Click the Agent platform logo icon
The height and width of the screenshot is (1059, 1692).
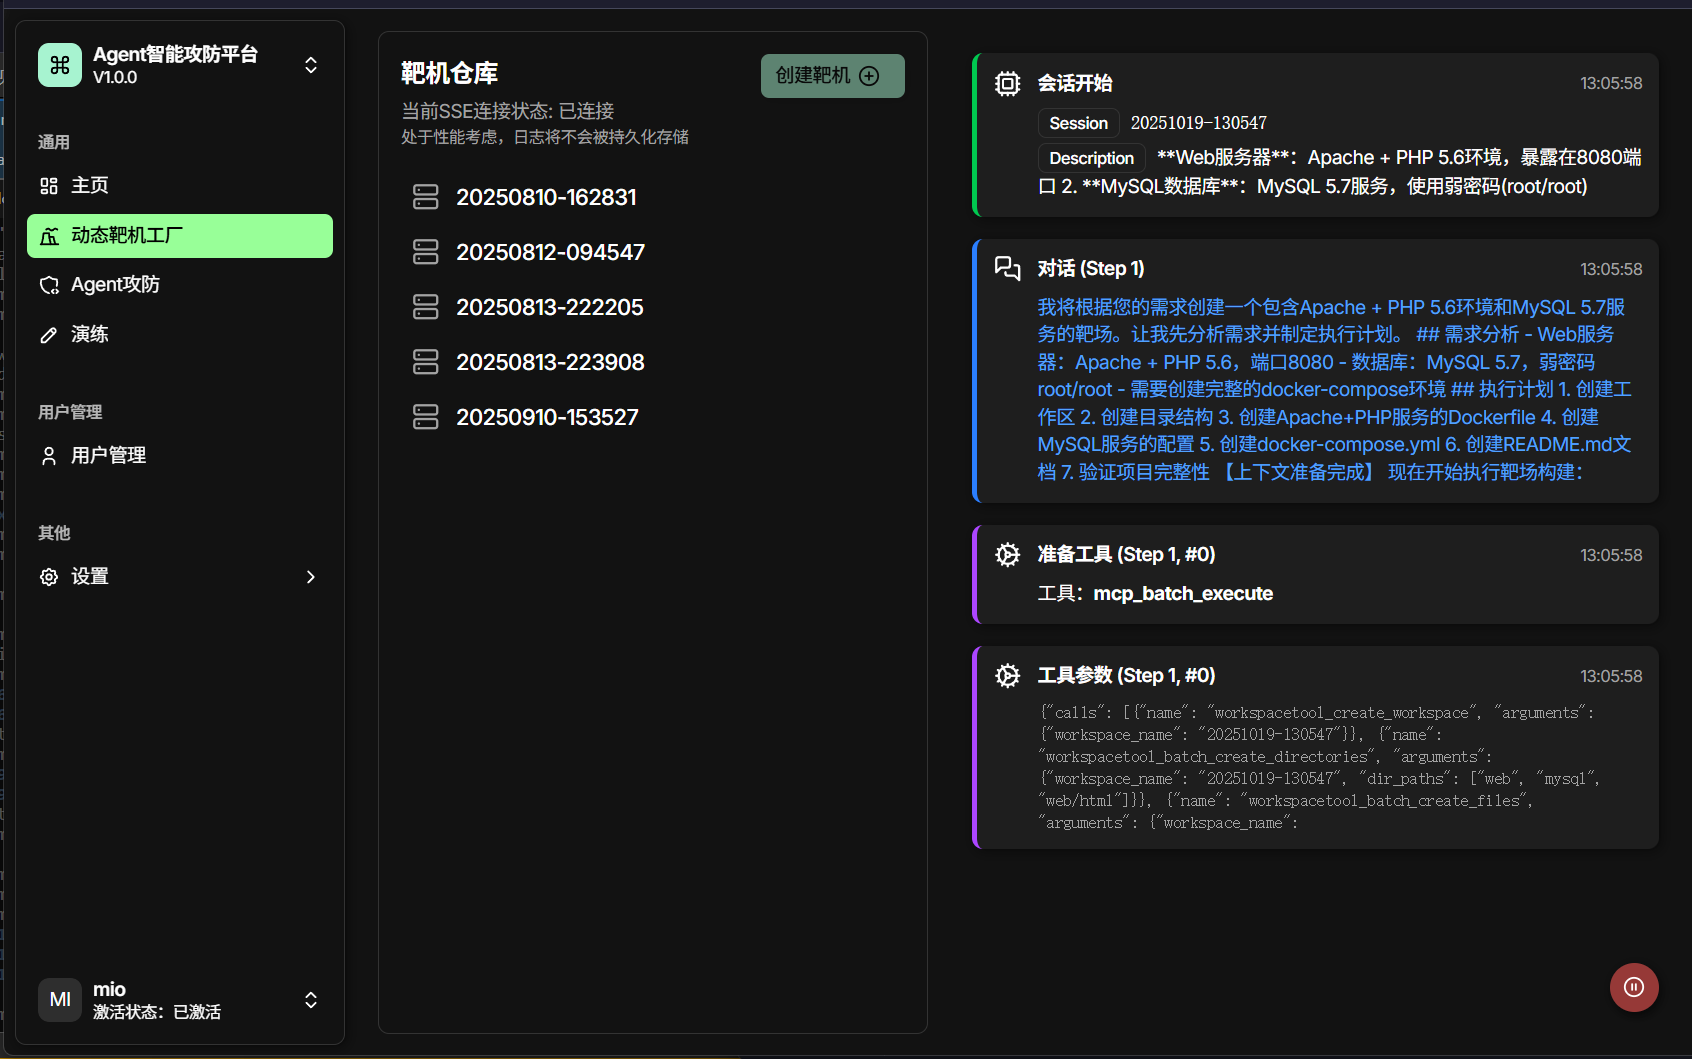(x=60, y=65)
